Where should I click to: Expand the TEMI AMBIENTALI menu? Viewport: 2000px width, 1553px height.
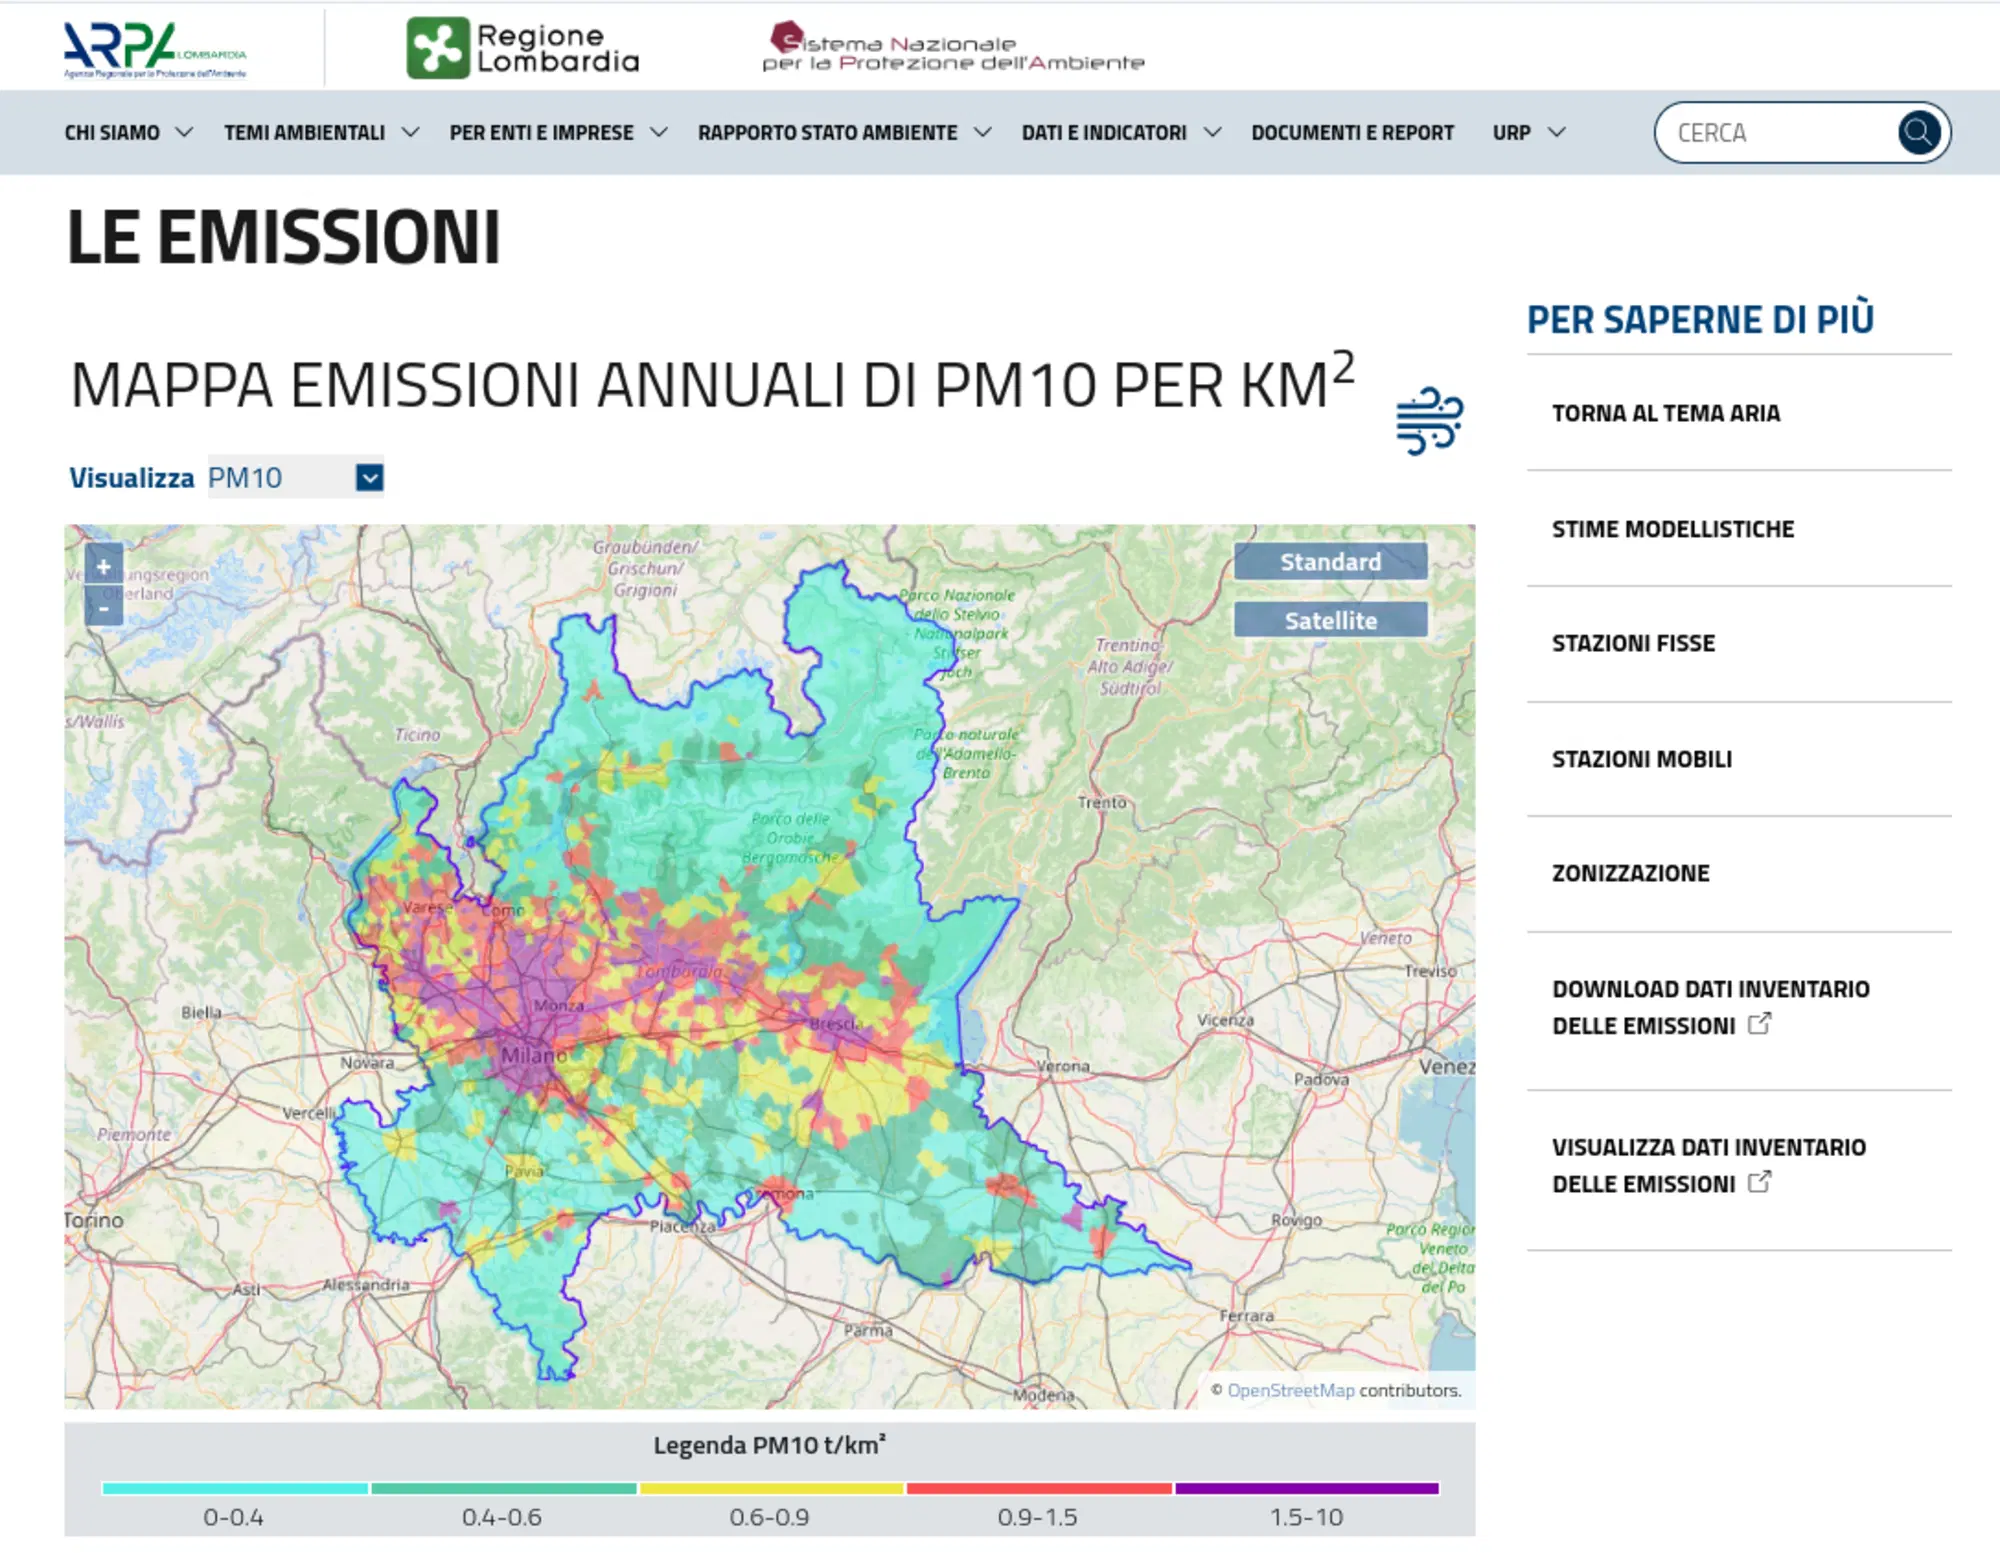tap(306, 131)
